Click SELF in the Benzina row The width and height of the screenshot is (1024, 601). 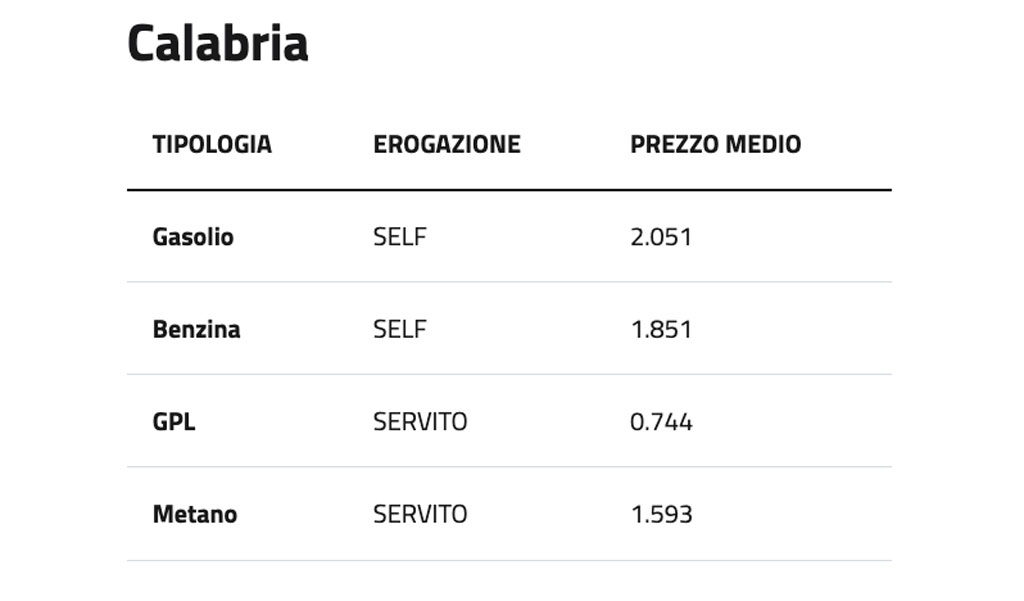(x=400, y=329)
